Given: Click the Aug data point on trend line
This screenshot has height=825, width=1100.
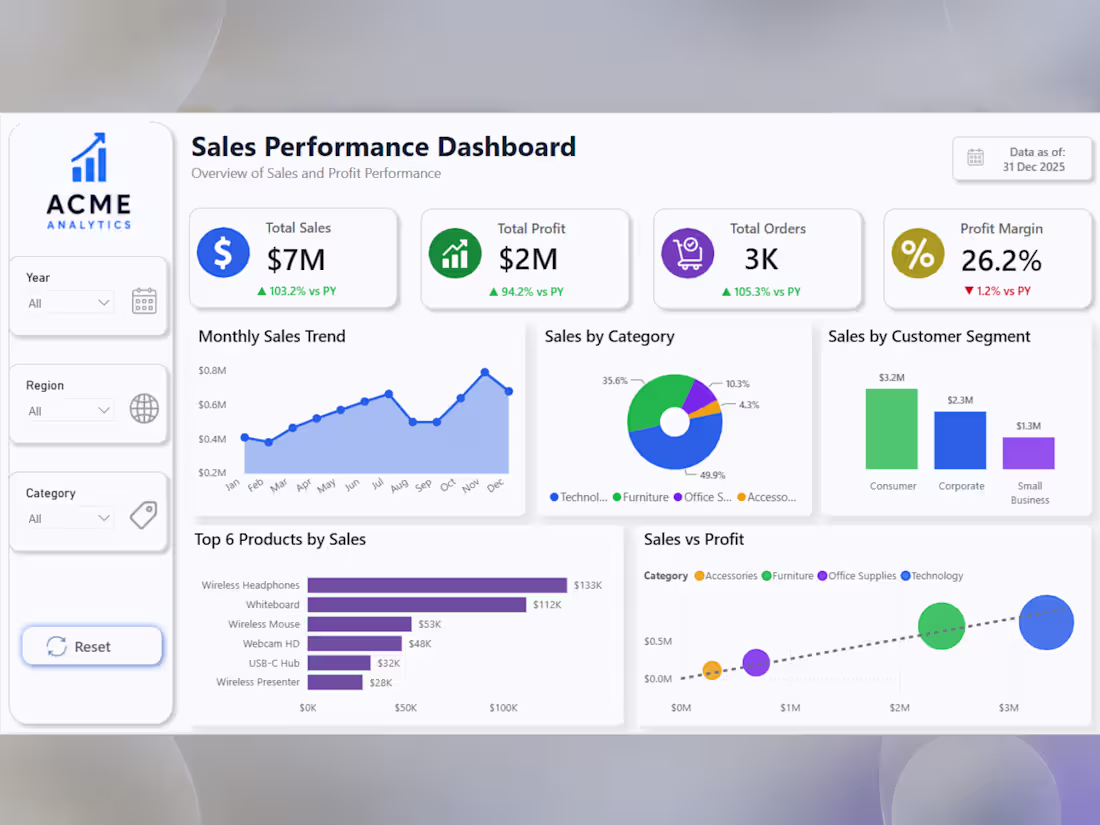Looking at the screenshot, I should pos(412,422).
